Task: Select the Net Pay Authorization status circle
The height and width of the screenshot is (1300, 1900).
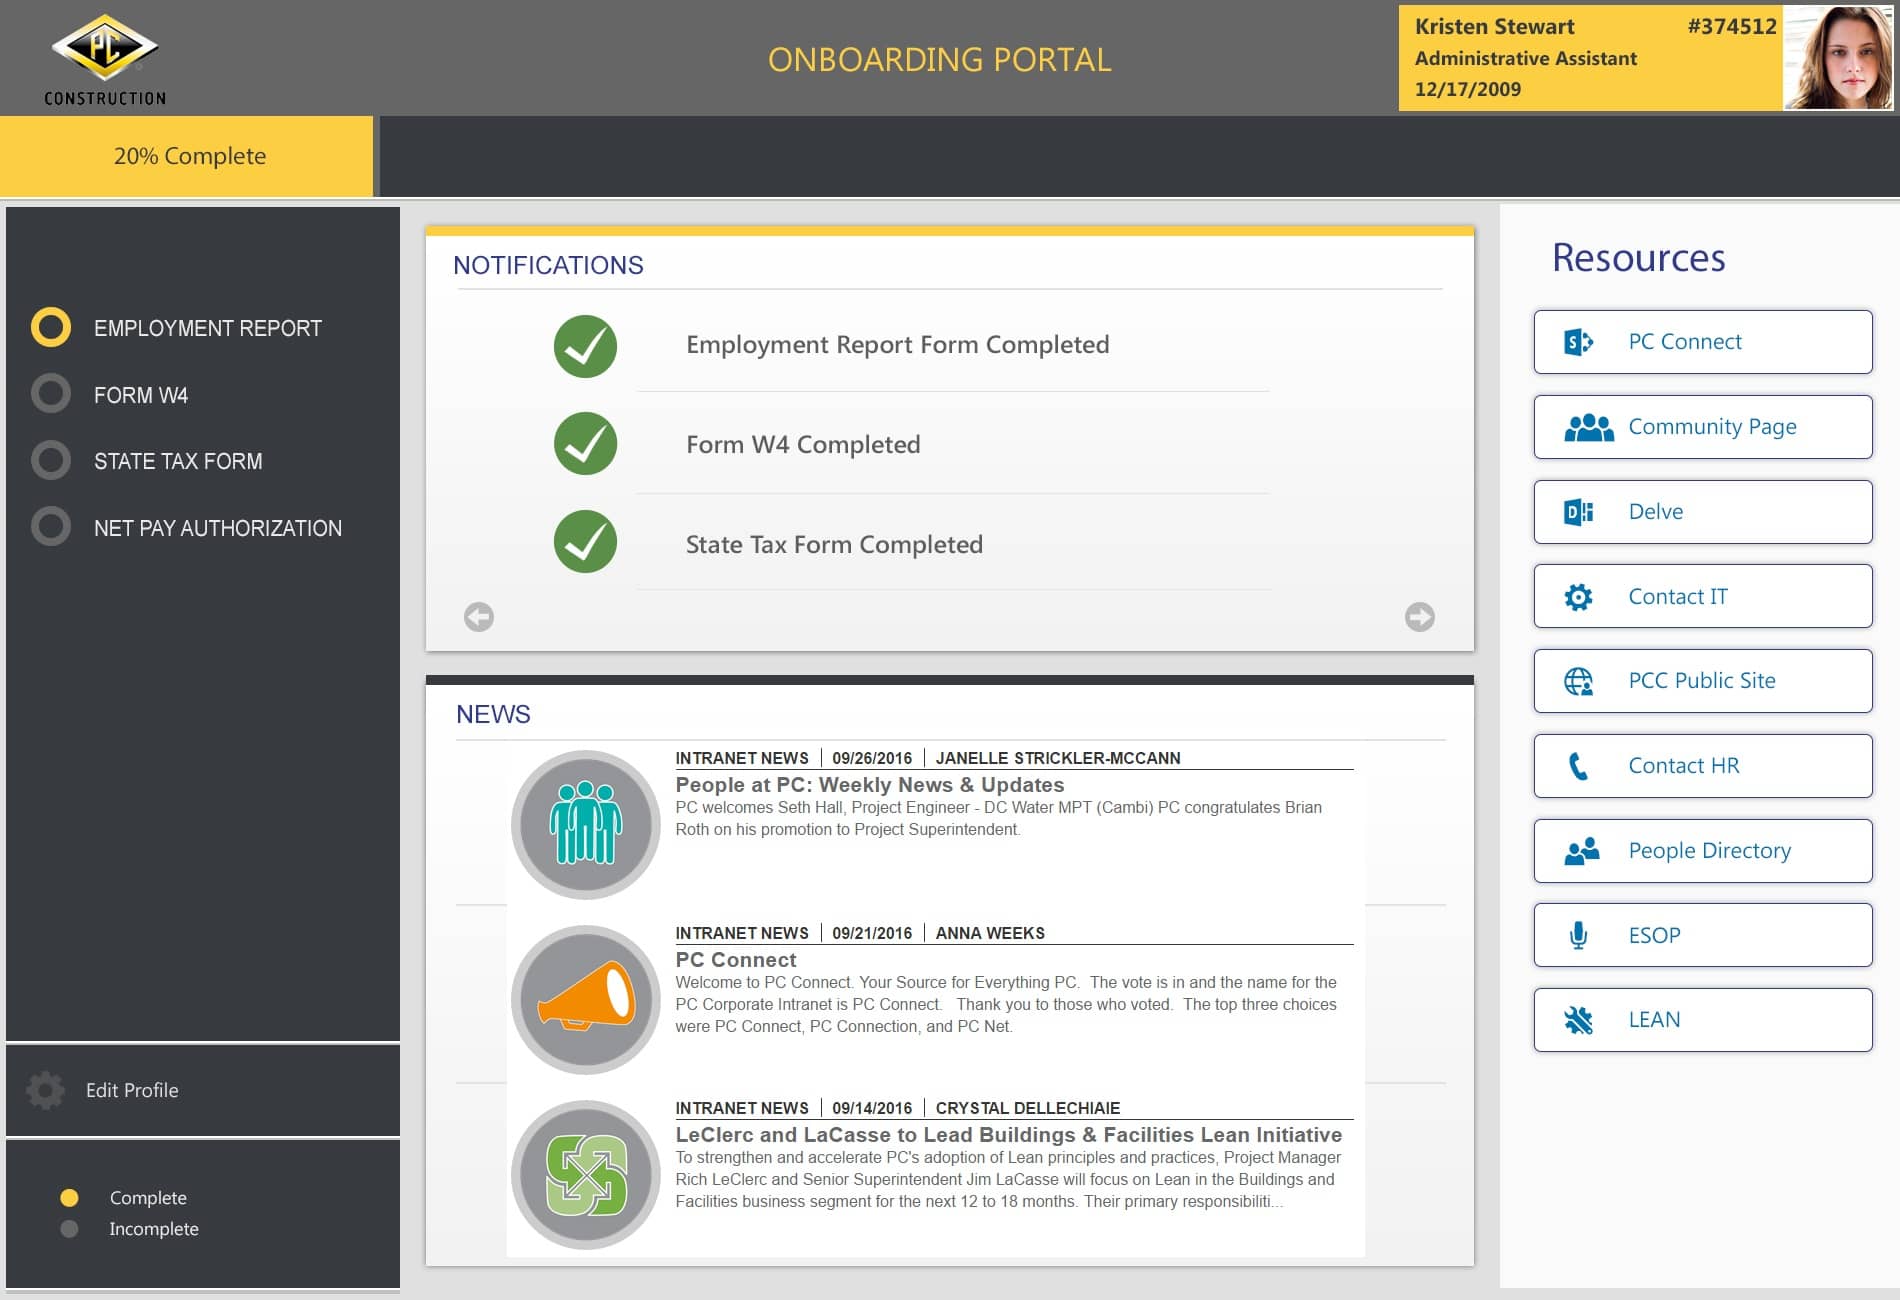Action: point(51,526)
